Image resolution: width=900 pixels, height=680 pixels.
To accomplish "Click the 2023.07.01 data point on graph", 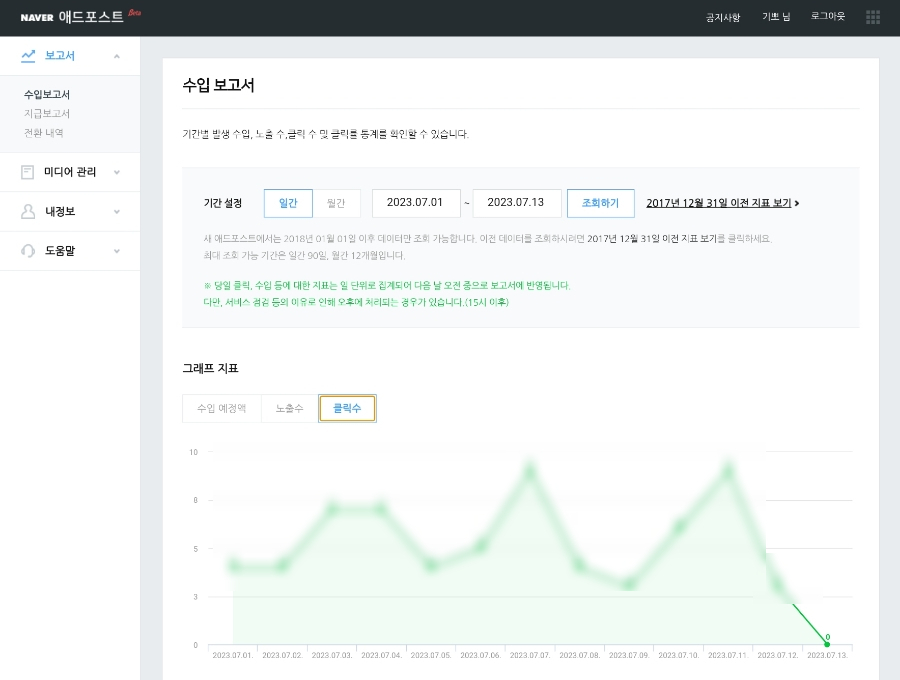I will pyautogui.click(x=233, y=566).
